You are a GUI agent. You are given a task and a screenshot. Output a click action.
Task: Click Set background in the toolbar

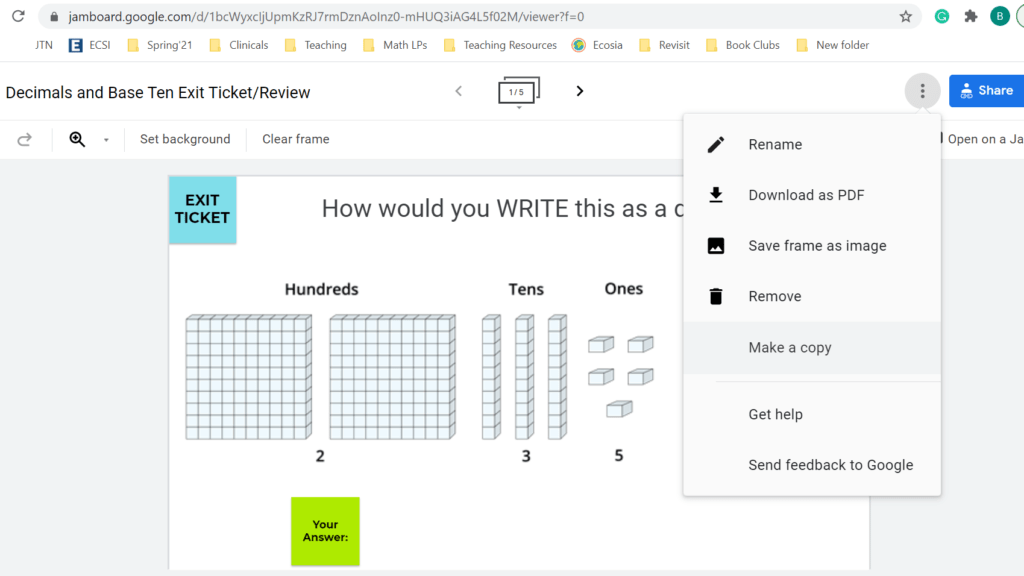tap(185, 139)
